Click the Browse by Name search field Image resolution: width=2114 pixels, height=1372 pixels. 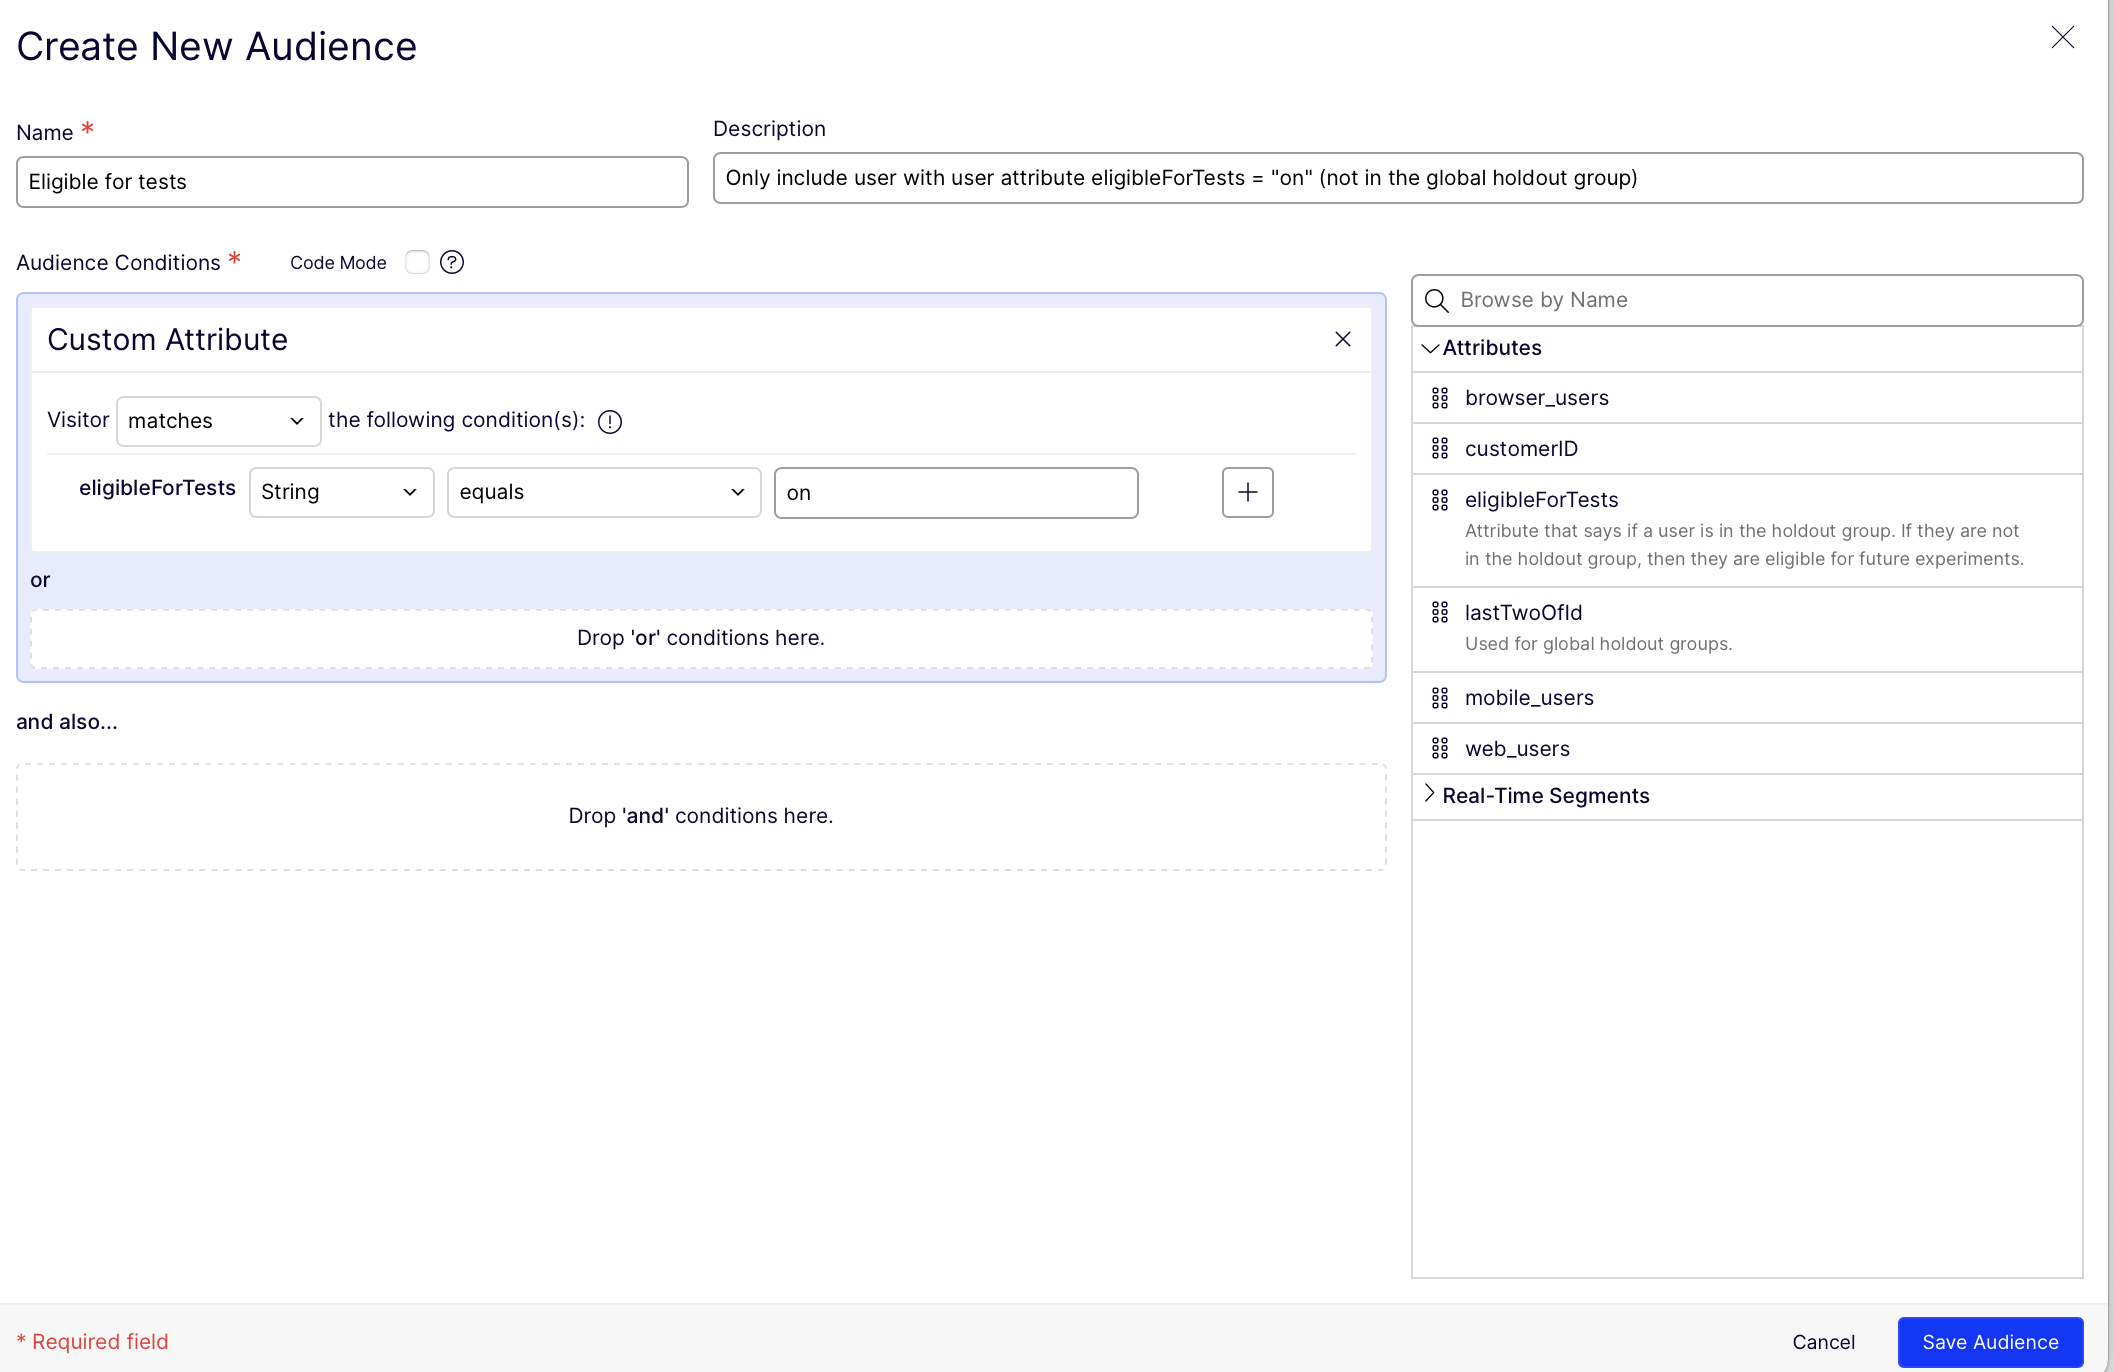click(x=1760, y=300)
